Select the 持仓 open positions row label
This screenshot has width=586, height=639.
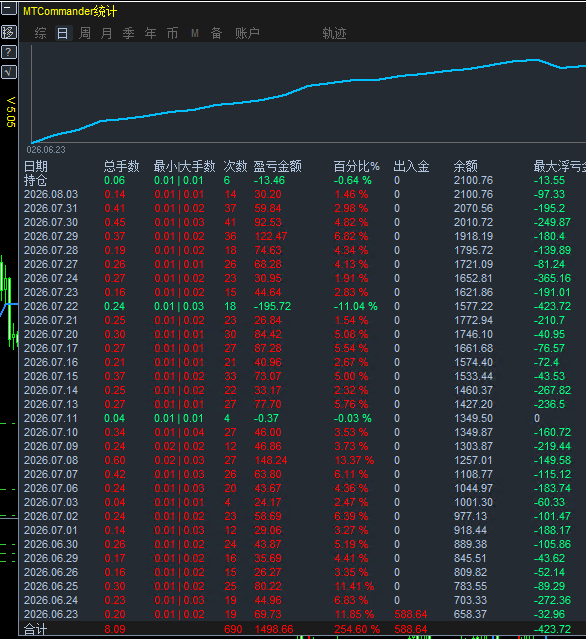click(x=35, y=180)
